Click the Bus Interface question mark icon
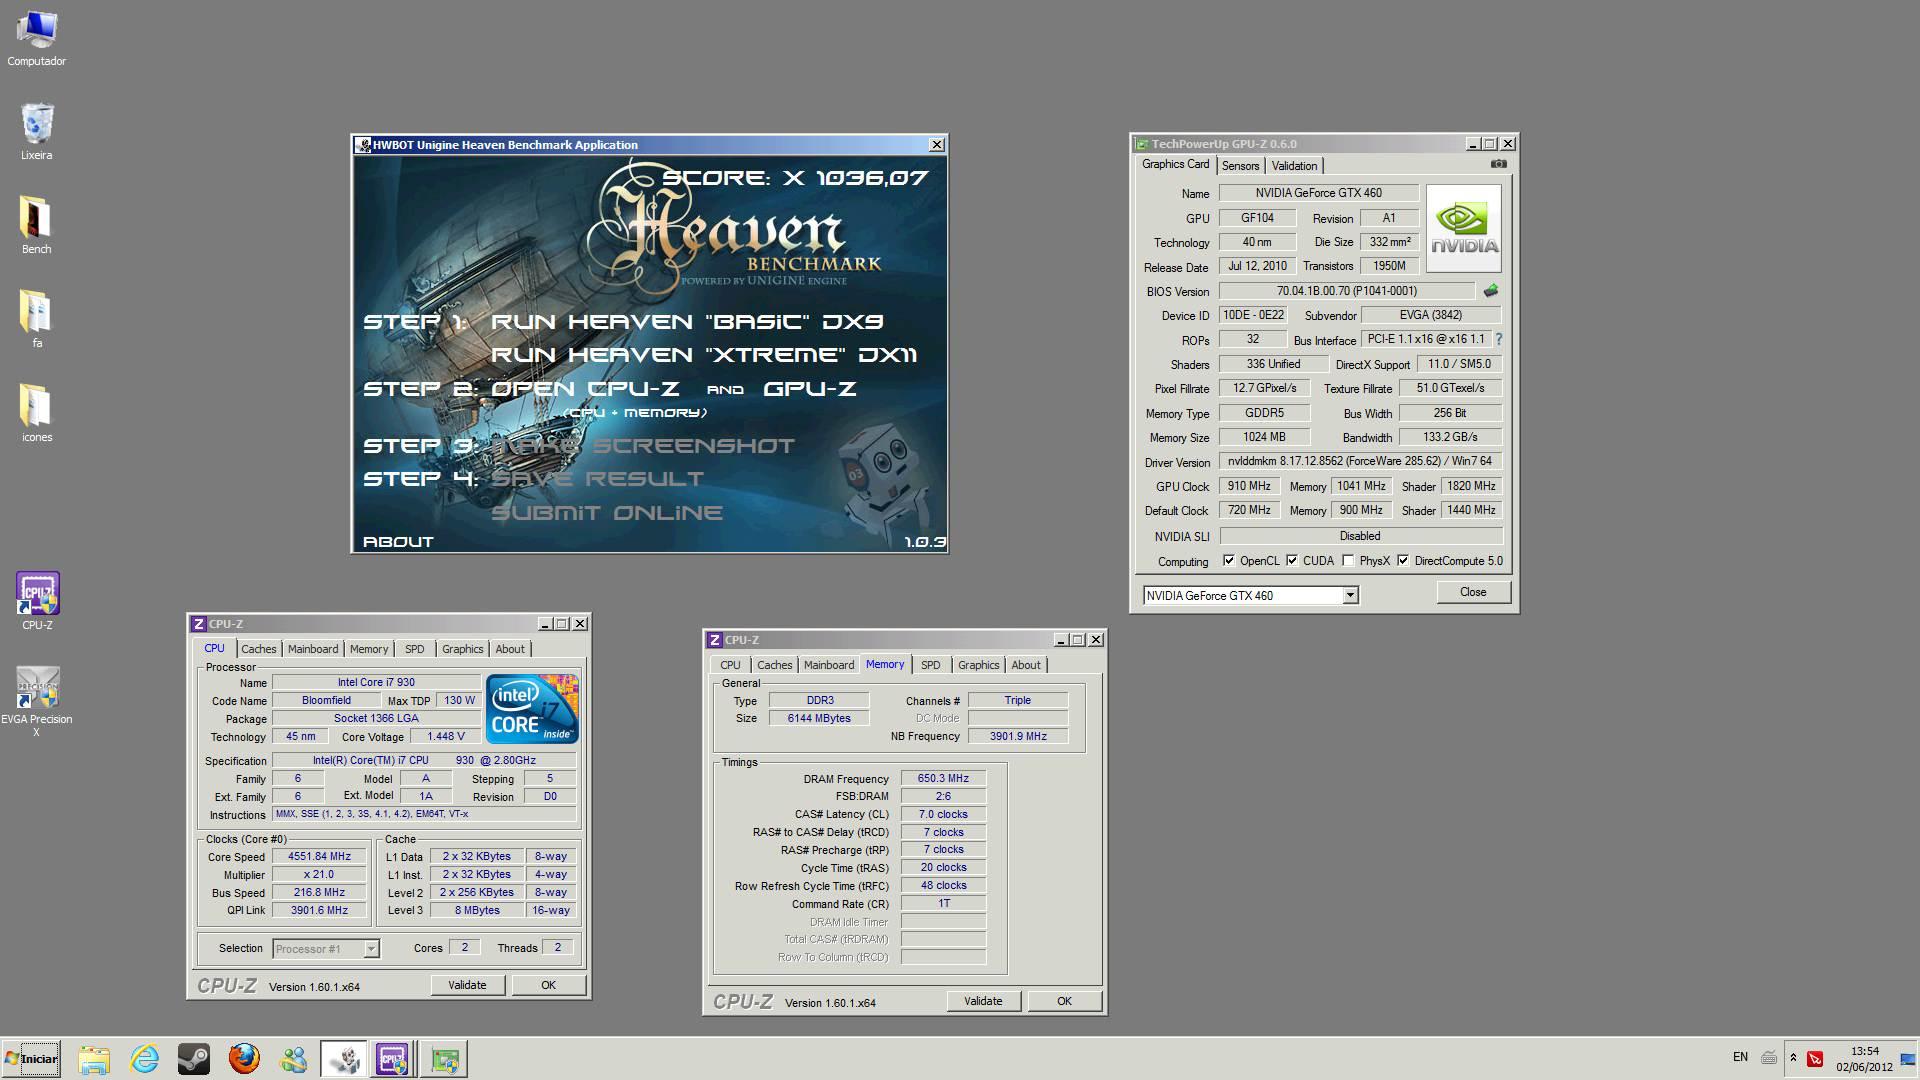Viewport: 1920px width, 1080px height. coord(1498,339)
